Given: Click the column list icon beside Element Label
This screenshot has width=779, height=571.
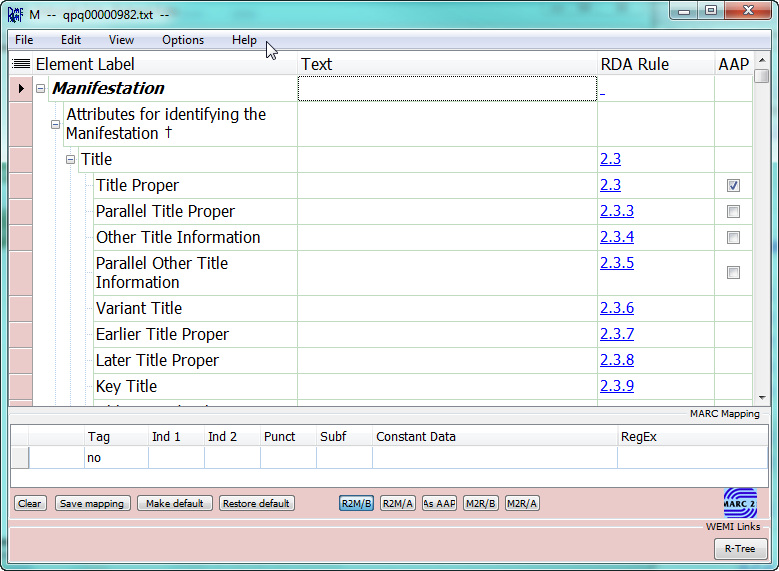Looking at the screenshot, I should 21,64.
